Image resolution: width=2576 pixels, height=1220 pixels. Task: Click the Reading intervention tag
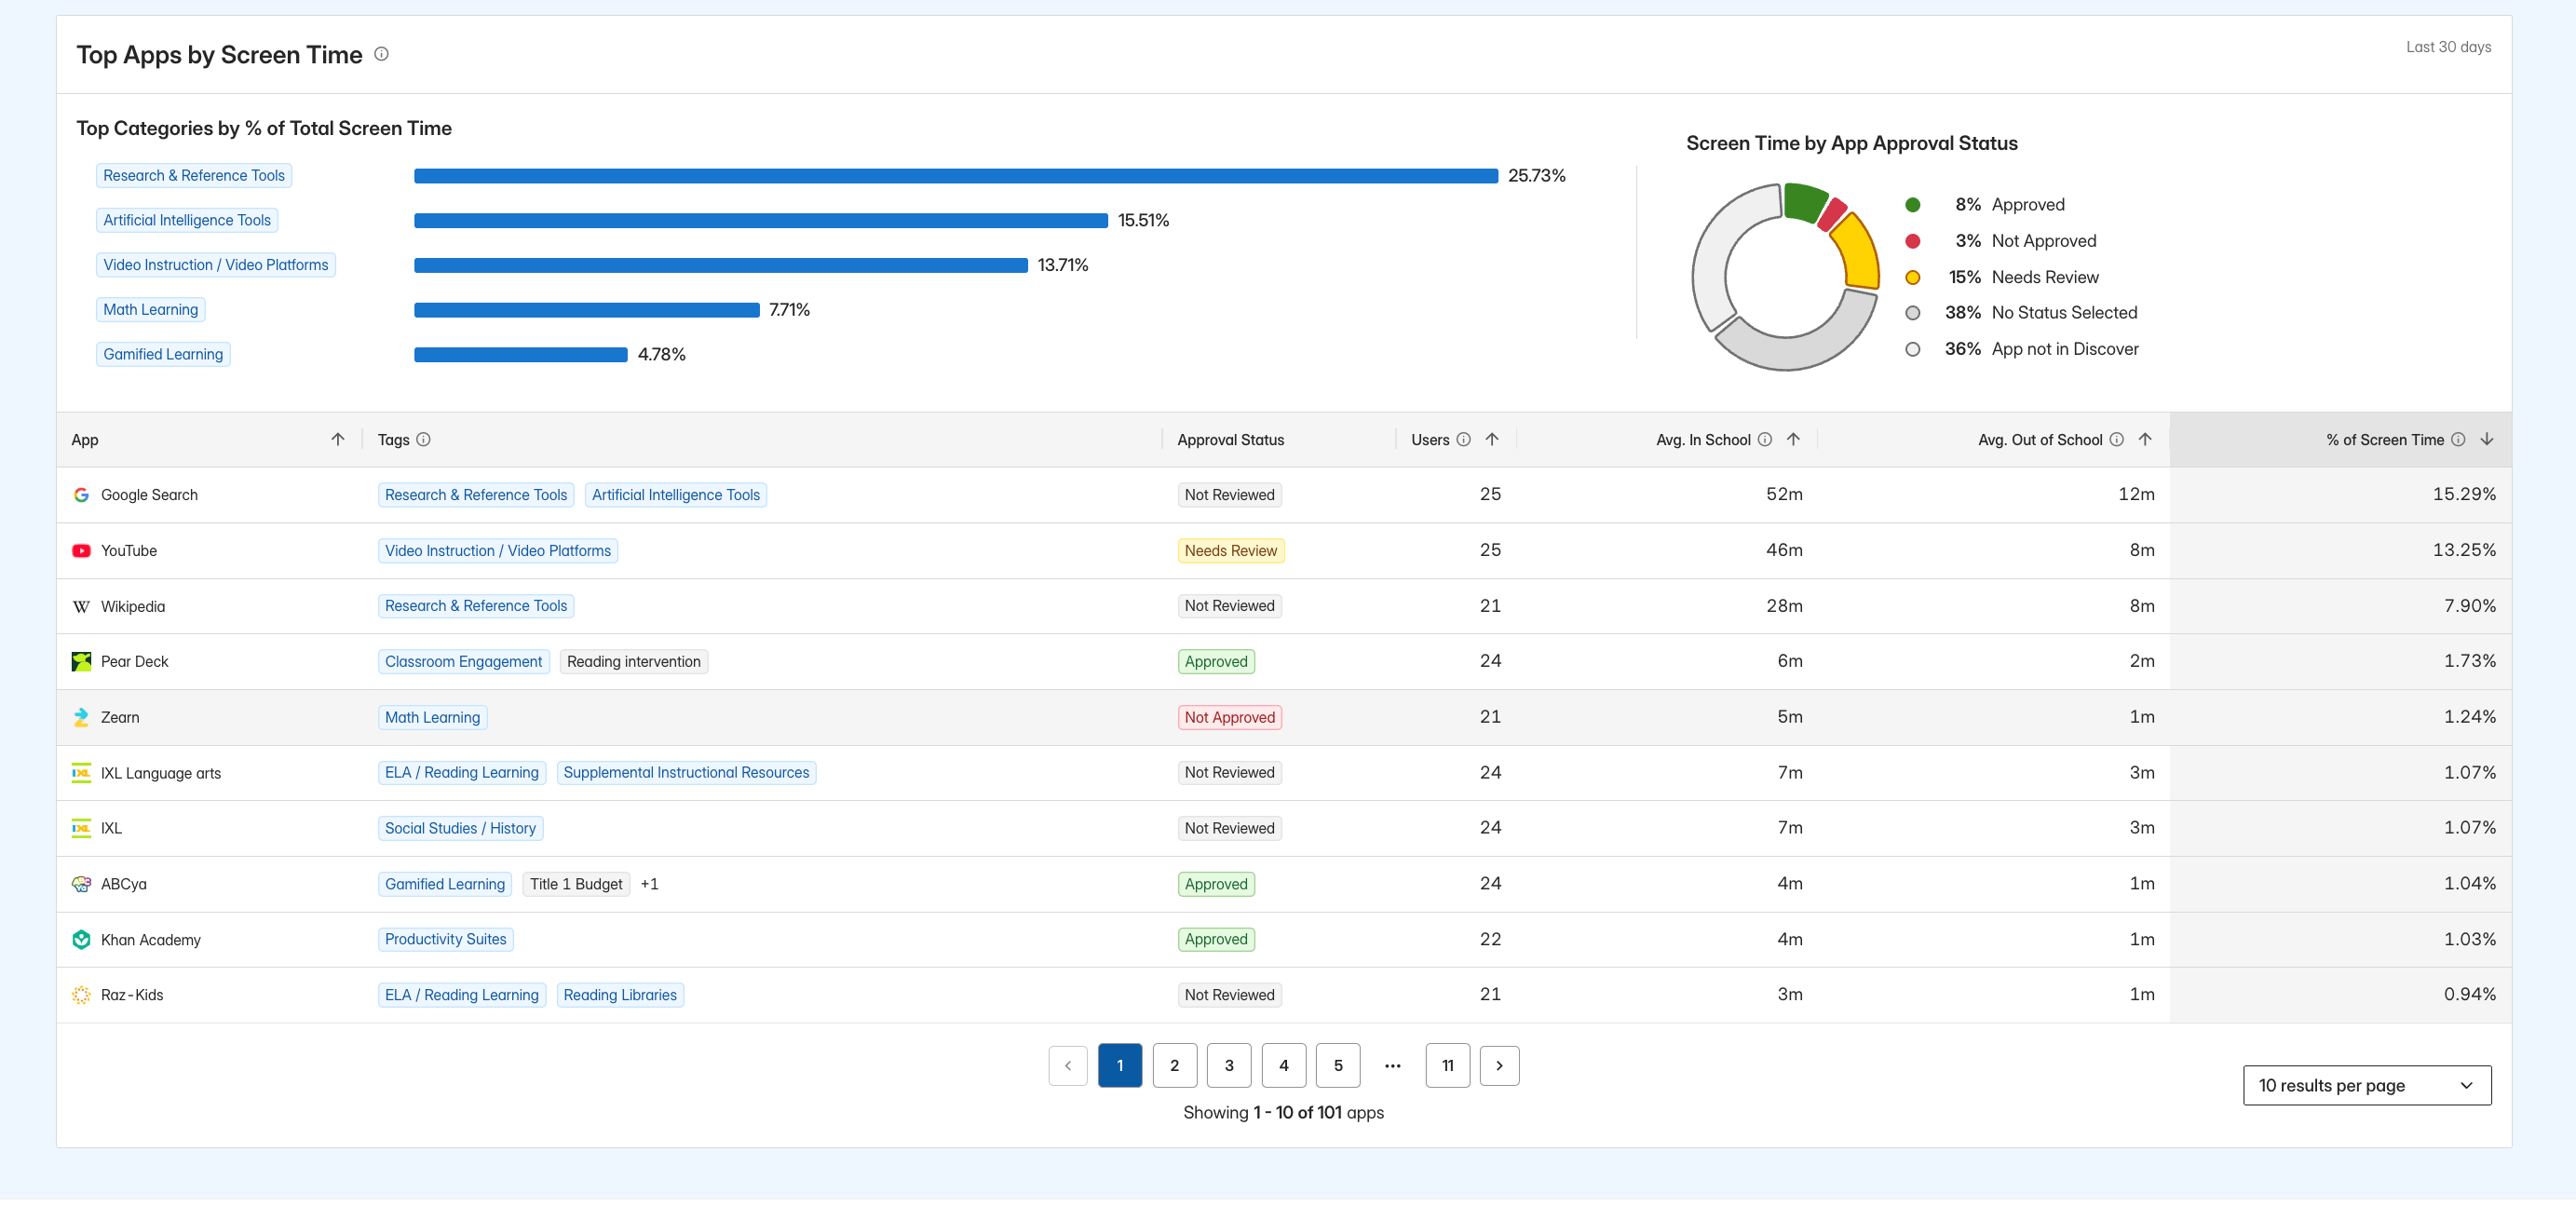click(634, 661)
